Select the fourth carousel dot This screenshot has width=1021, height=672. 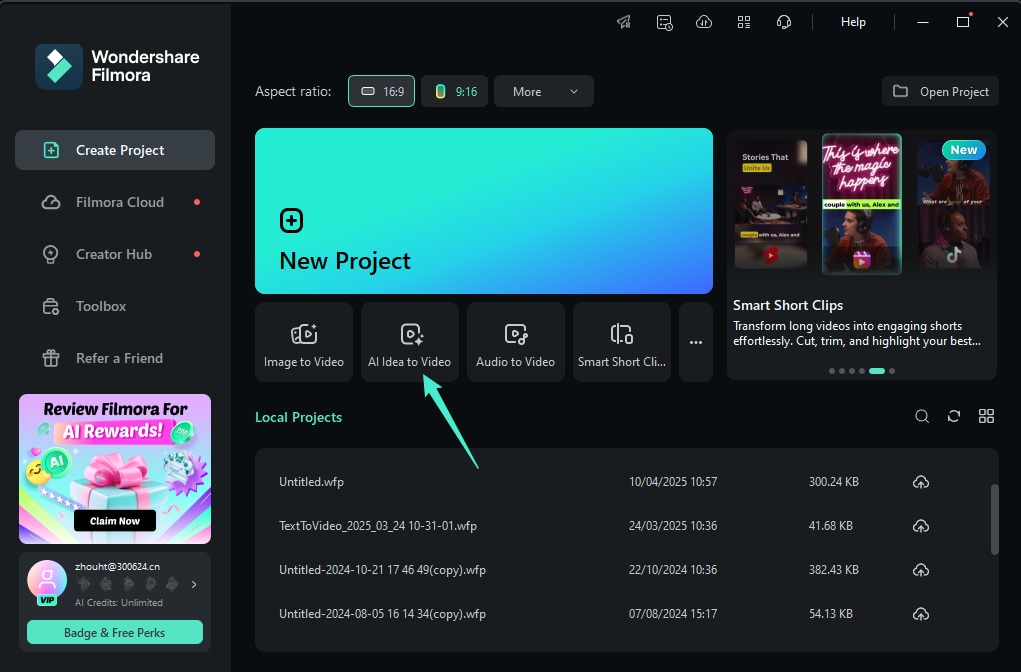point(861,371)
